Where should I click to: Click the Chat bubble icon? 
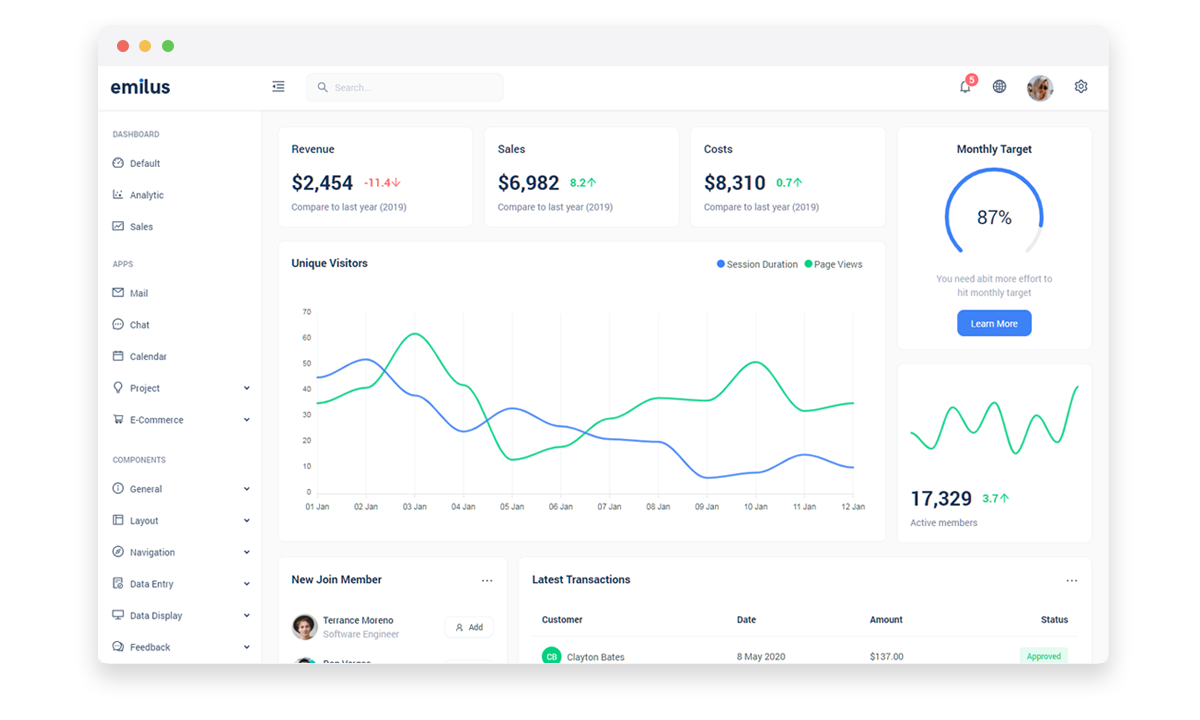click(118, 325)
